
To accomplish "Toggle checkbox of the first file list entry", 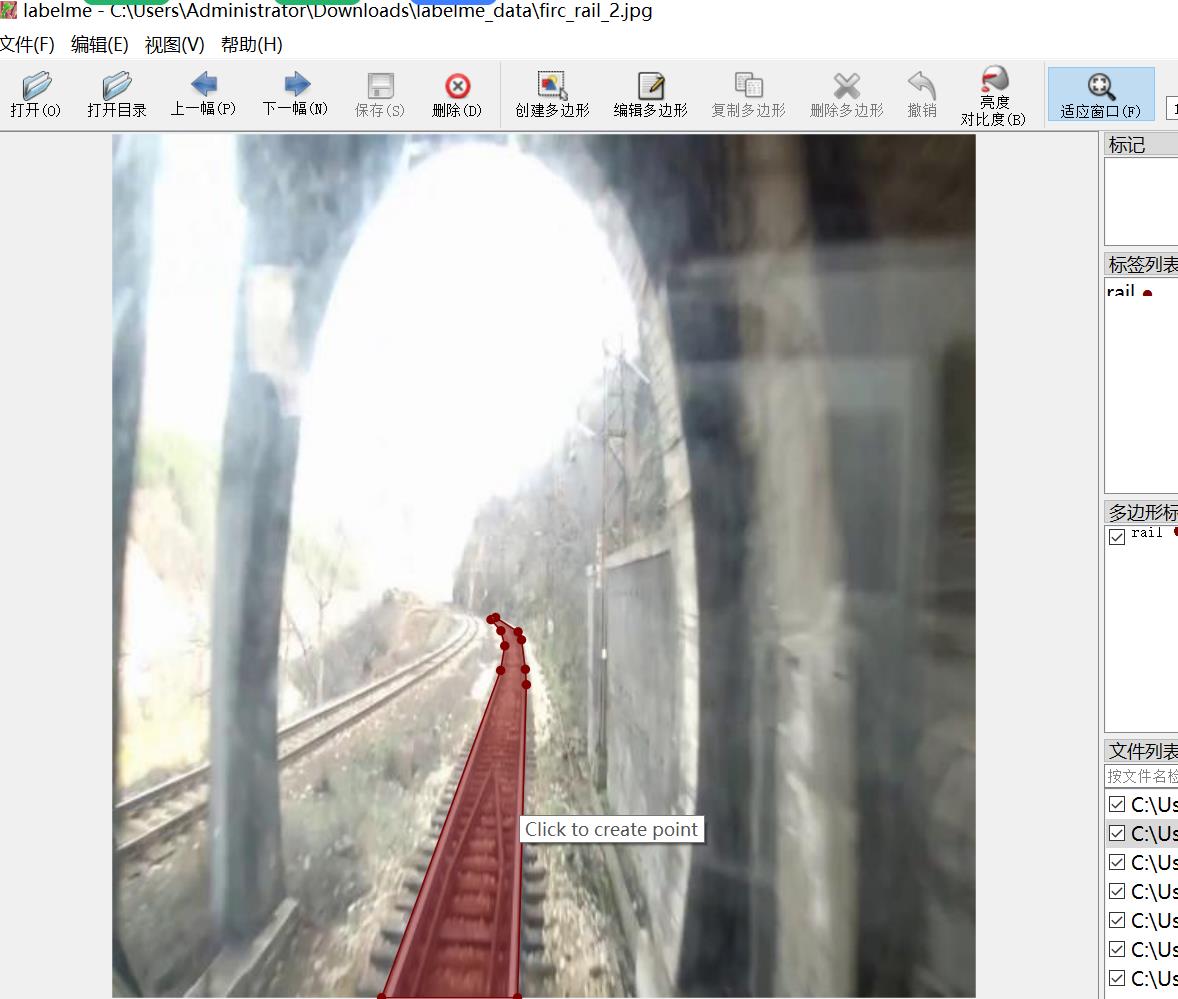I will coord(1117,804).
